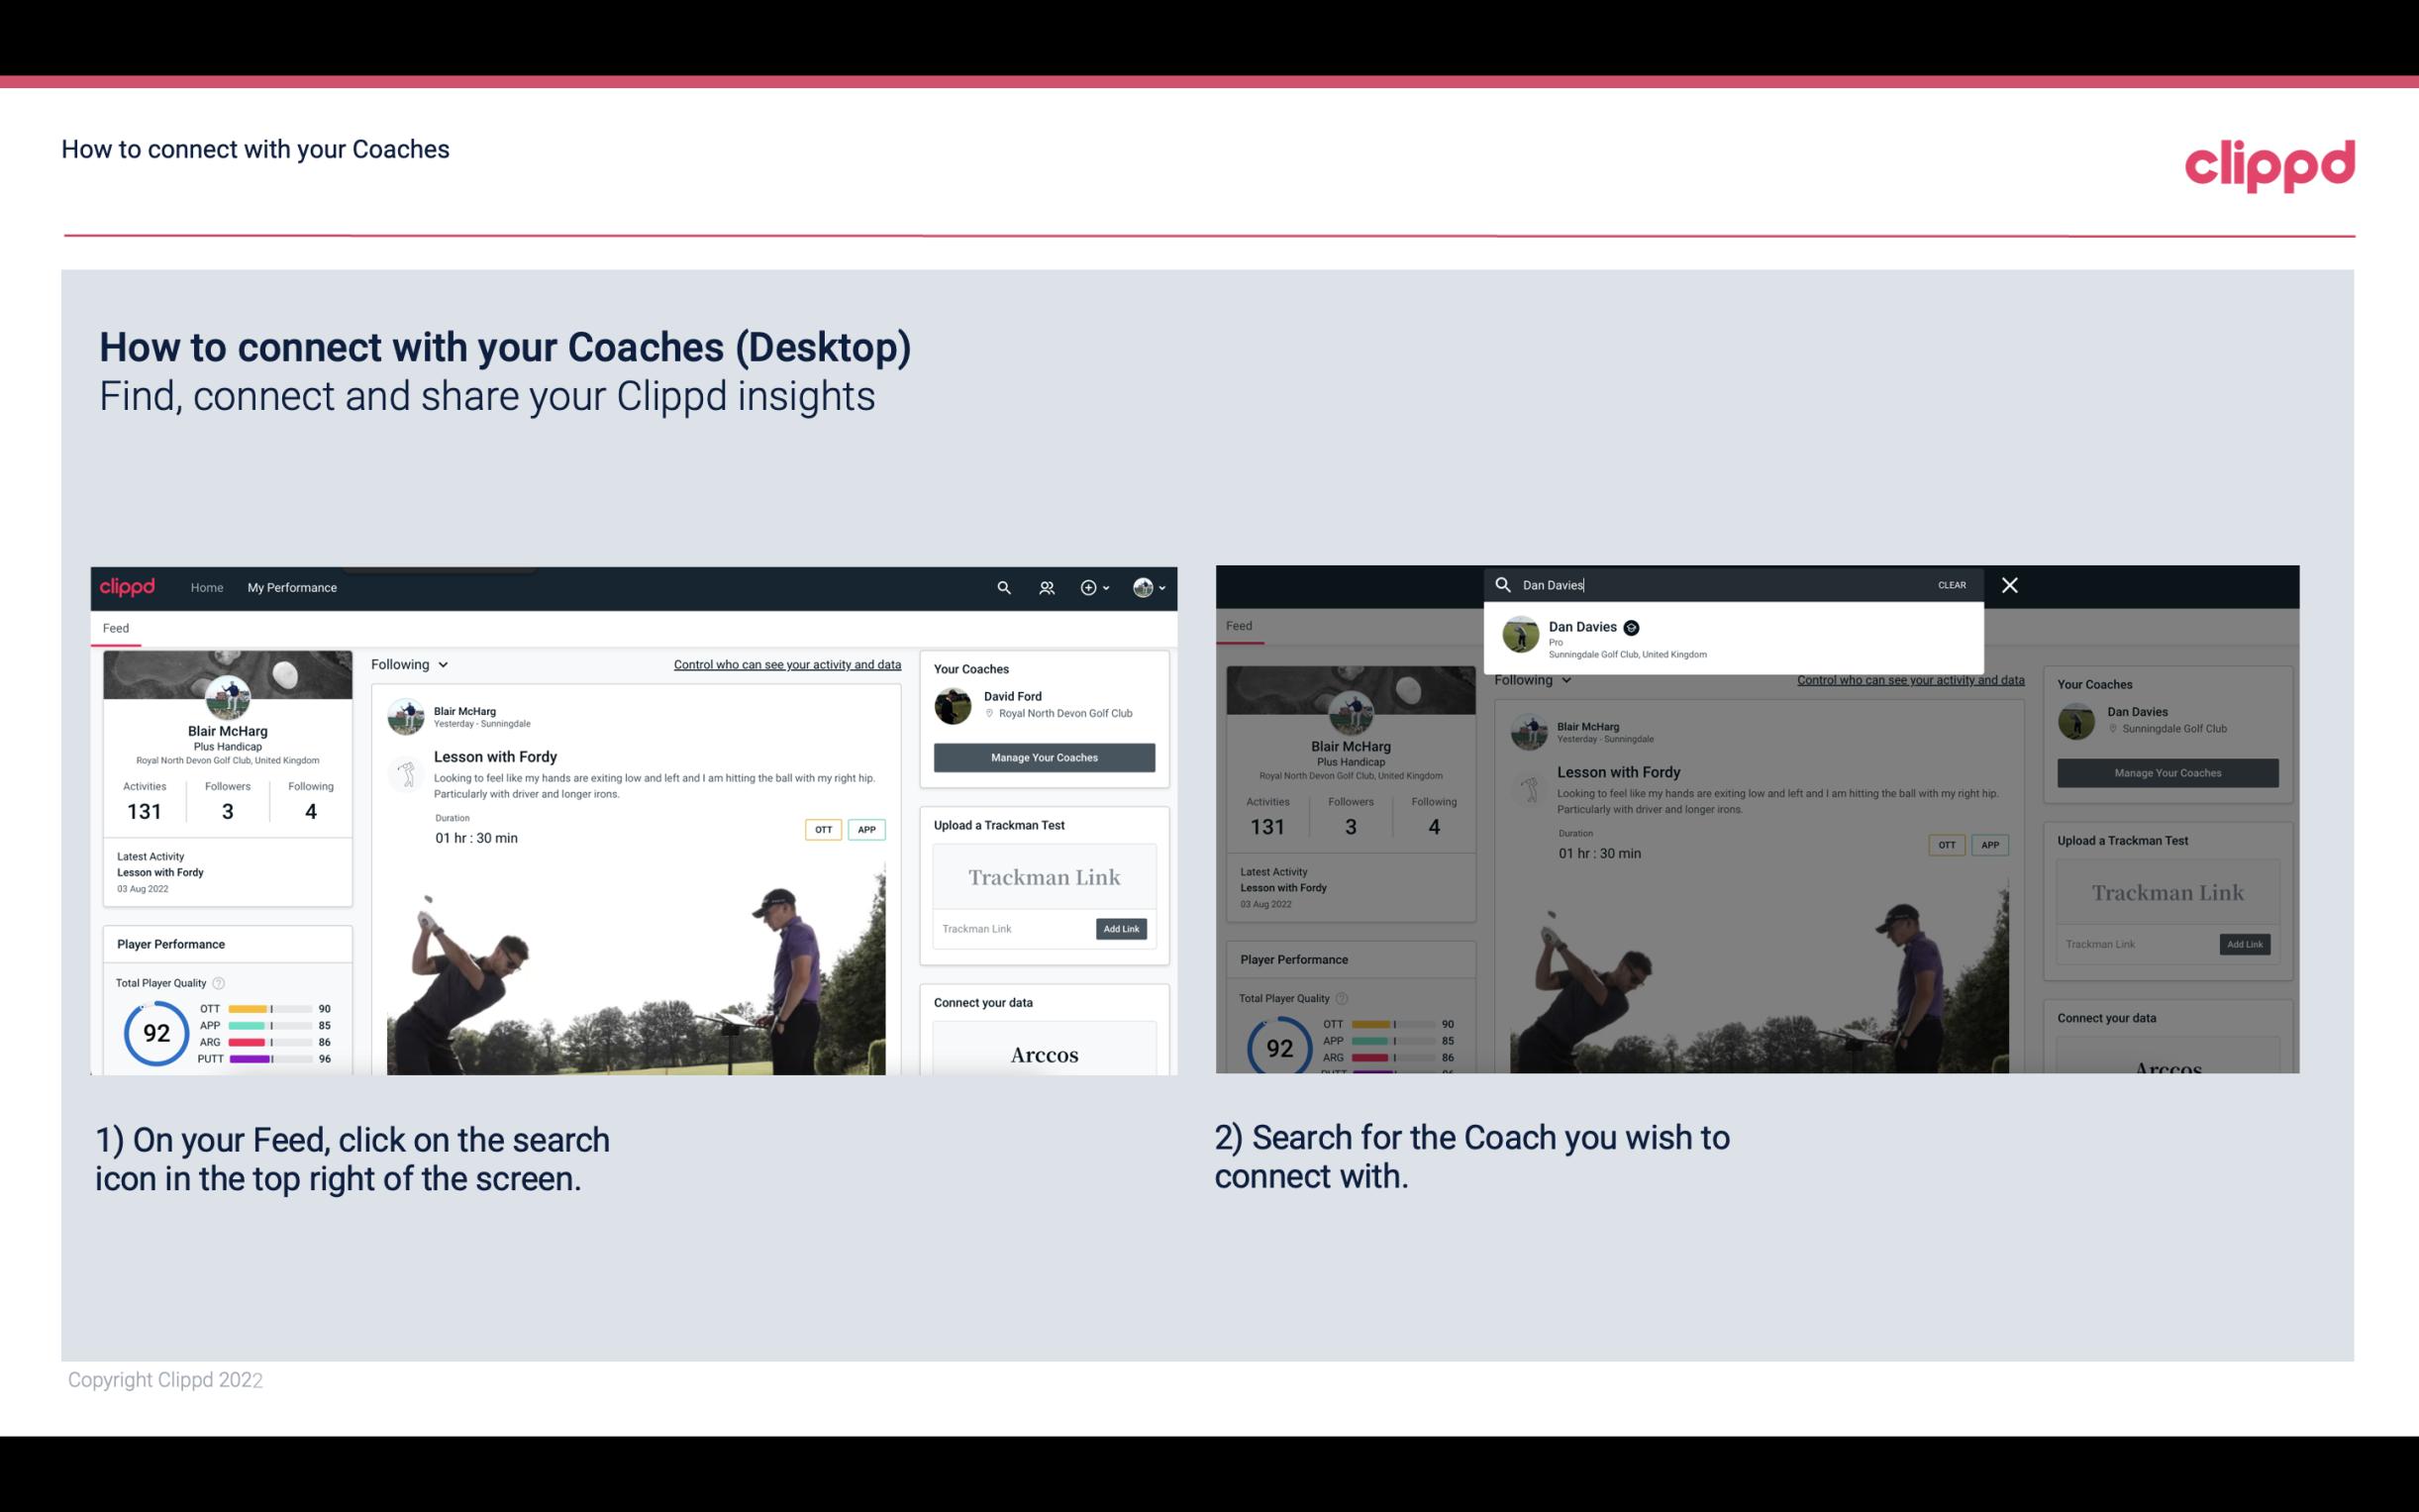This screenshot has width=2419, height=1512.
Task: Click the Add Link button for Trackman
Action: [1122, 927]
